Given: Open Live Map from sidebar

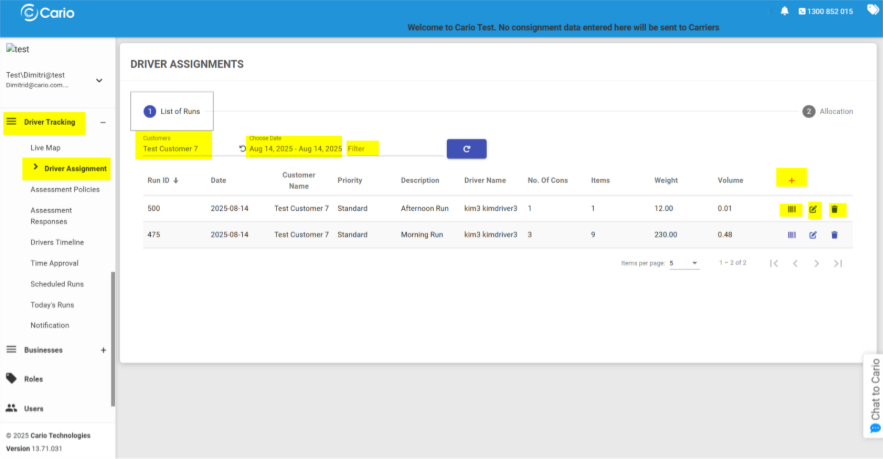Looking at the screenshot, I should pyautogui.click(x=45, y=148).
